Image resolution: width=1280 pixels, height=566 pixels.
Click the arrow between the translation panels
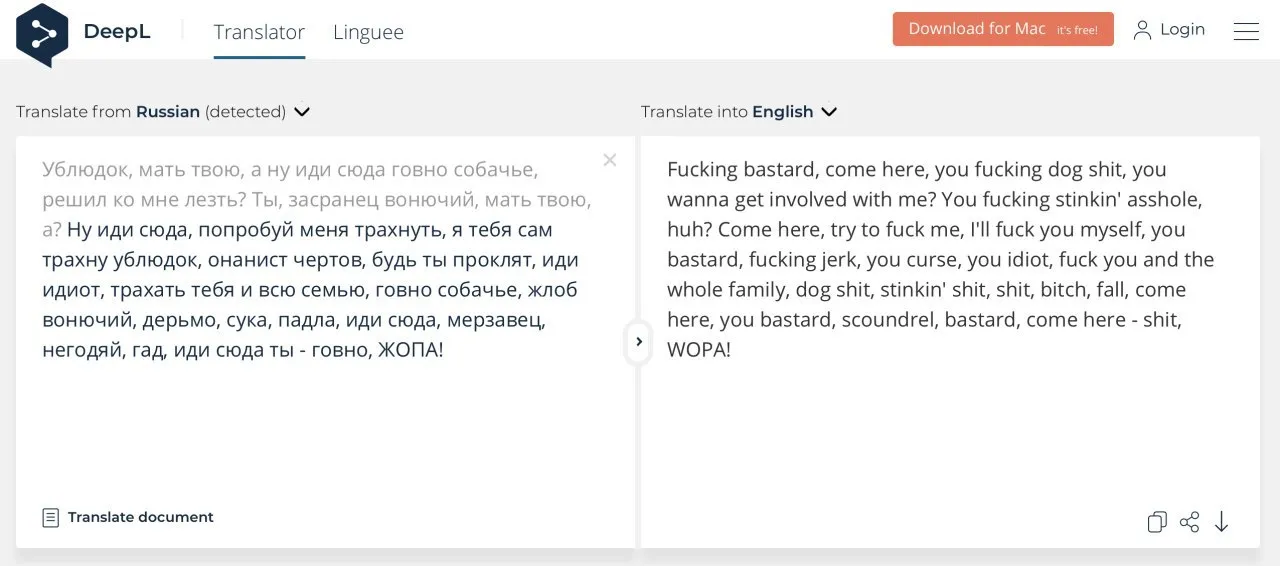[x=639, y=342]
